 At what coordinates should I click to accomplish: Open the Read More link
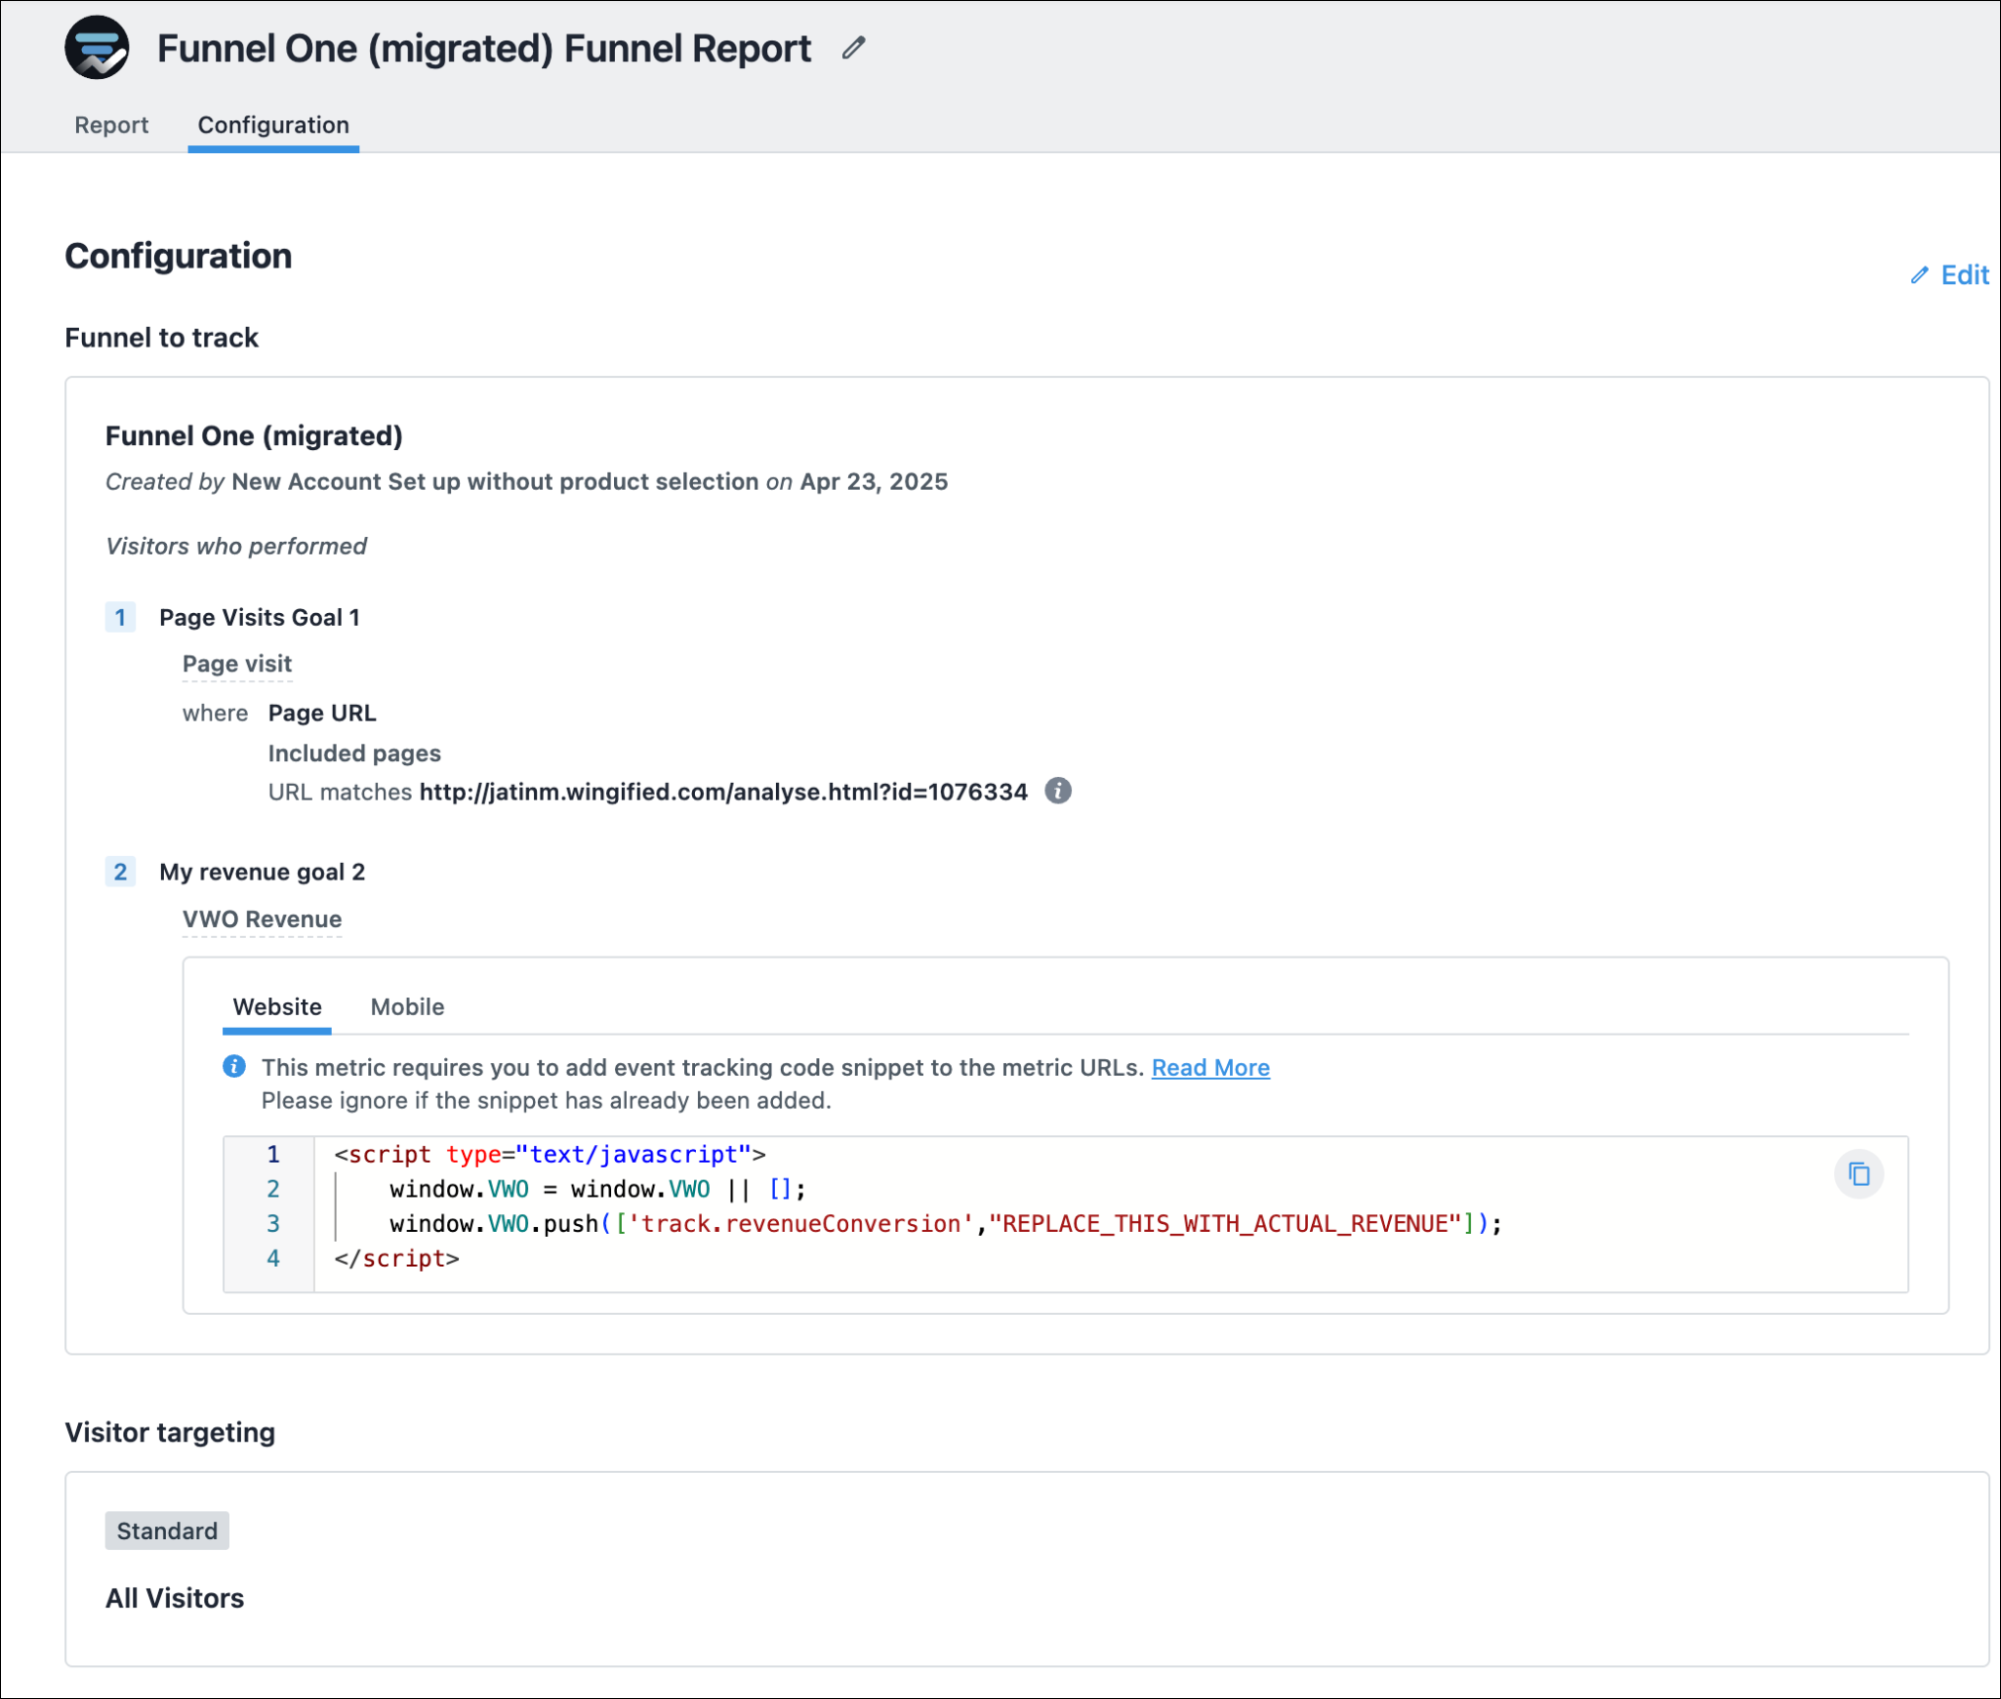[x=1210, y=1067]
